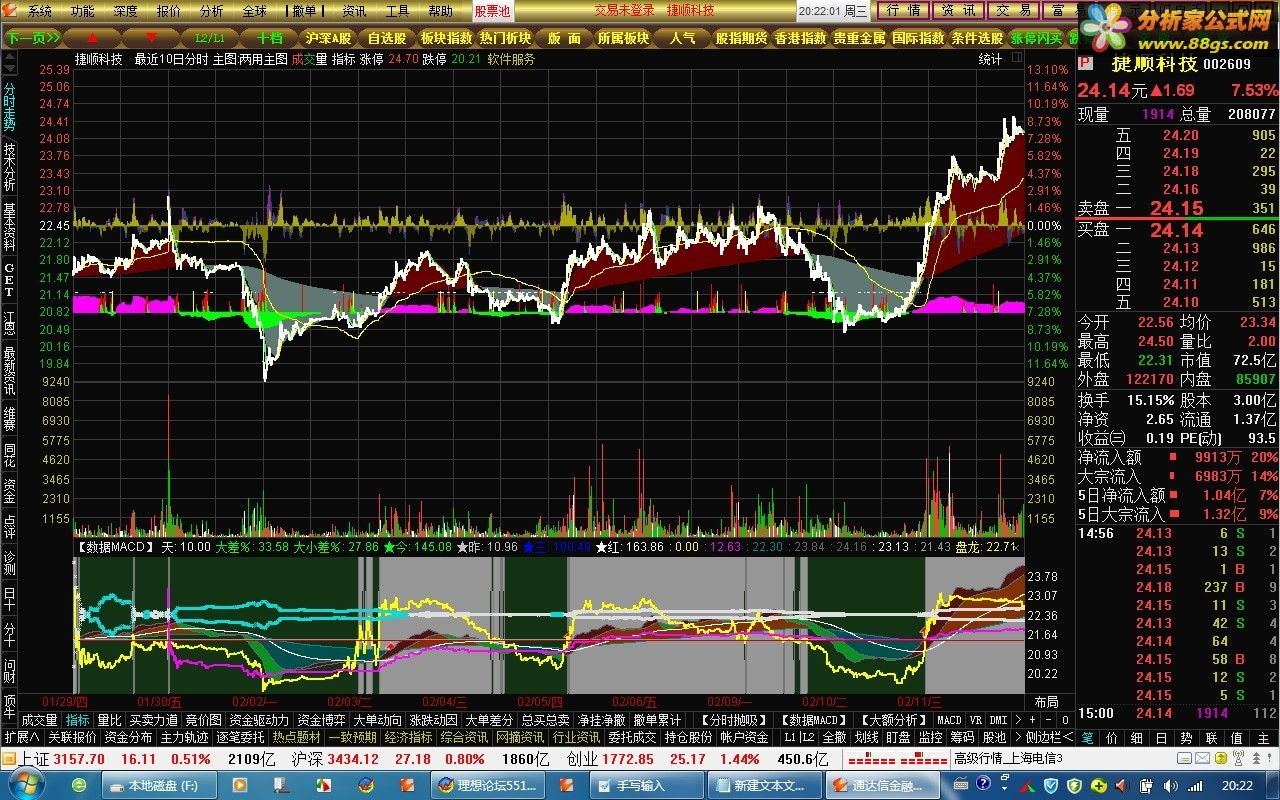Click the 02/05/四 date marker on timeline
The width and height of the screenshot is (1280, 800).
click(x=540, y=702)
